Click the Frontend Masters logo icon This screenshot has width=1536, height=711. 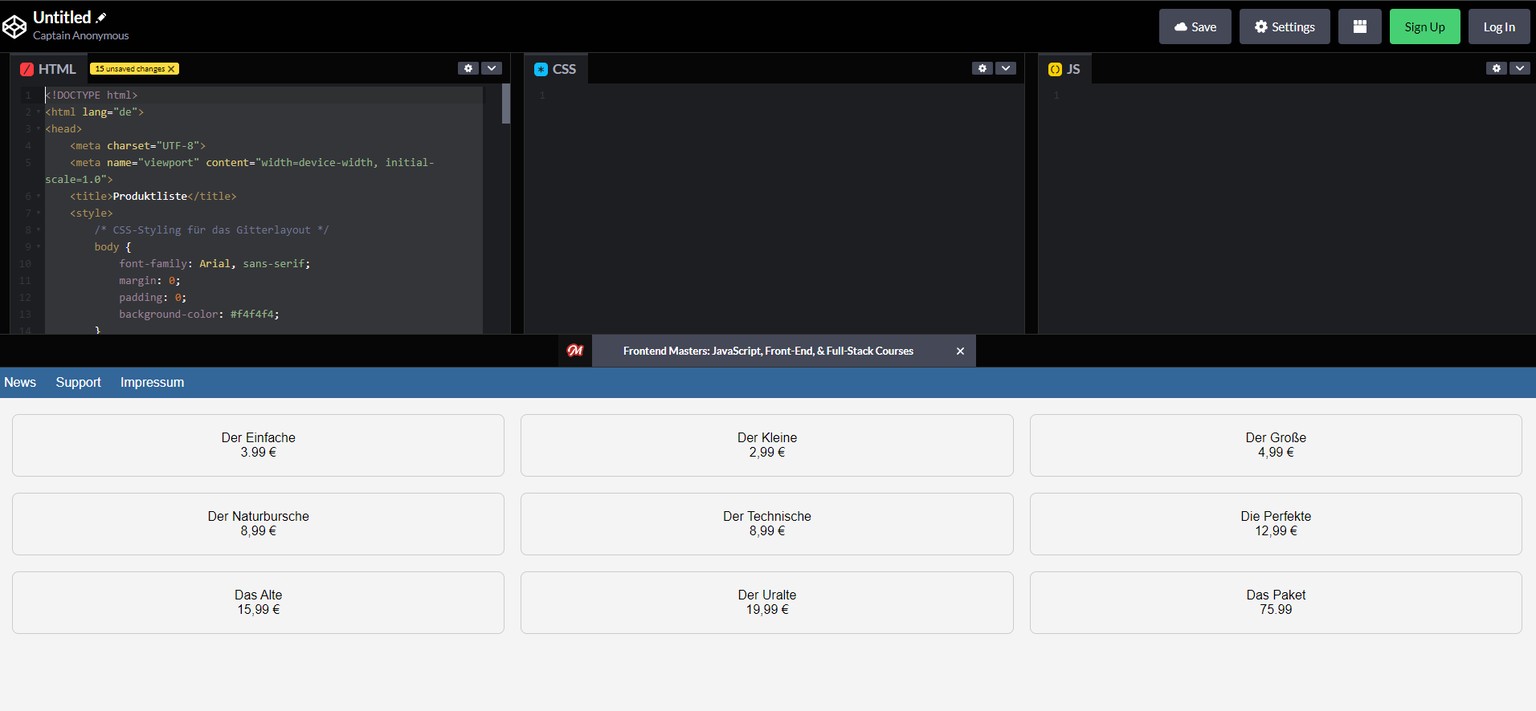575,351
